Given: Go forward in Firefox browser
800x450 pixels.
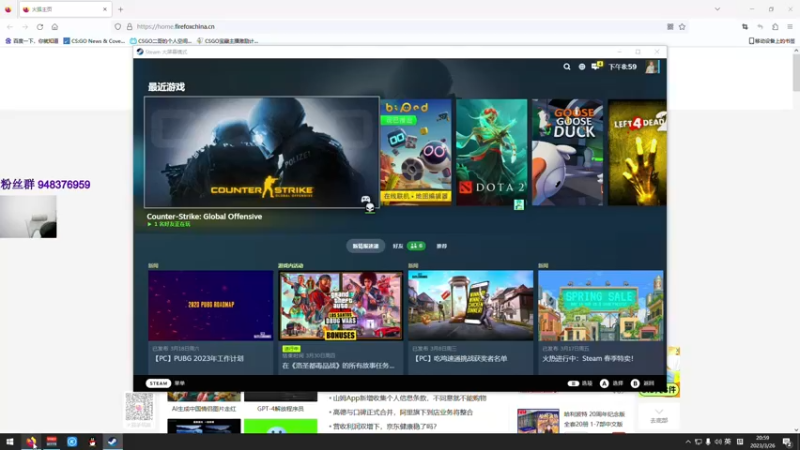Looking at the screenshot, I should pyautogui.click(x=24, y=27).
